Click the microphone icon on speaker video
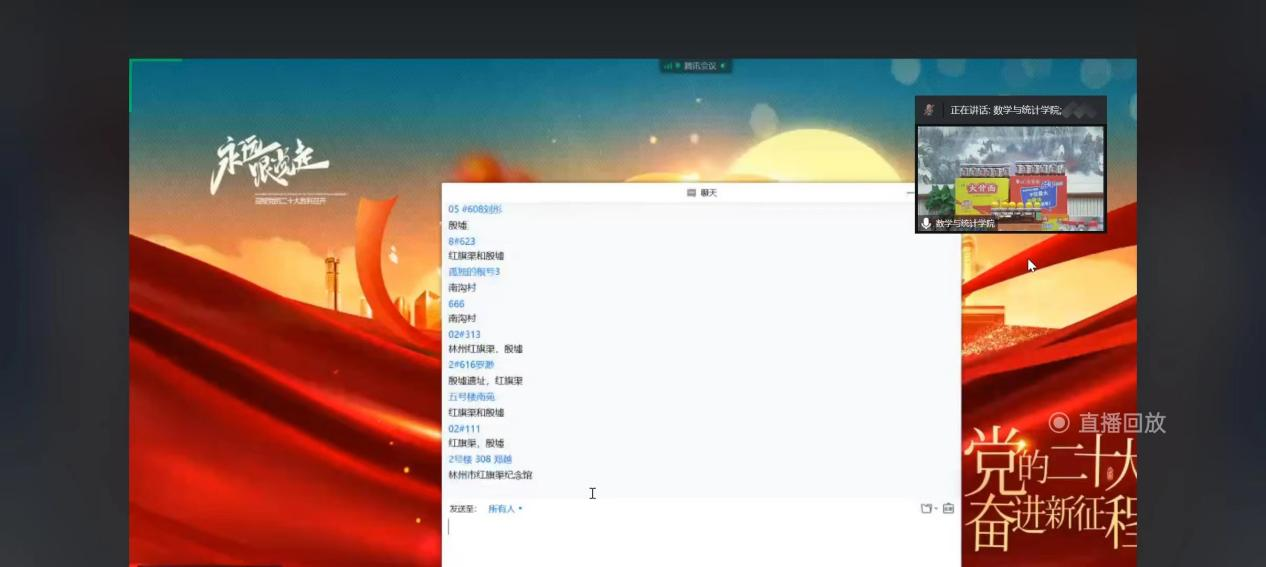1266x567 pixels. pos(926,223)
